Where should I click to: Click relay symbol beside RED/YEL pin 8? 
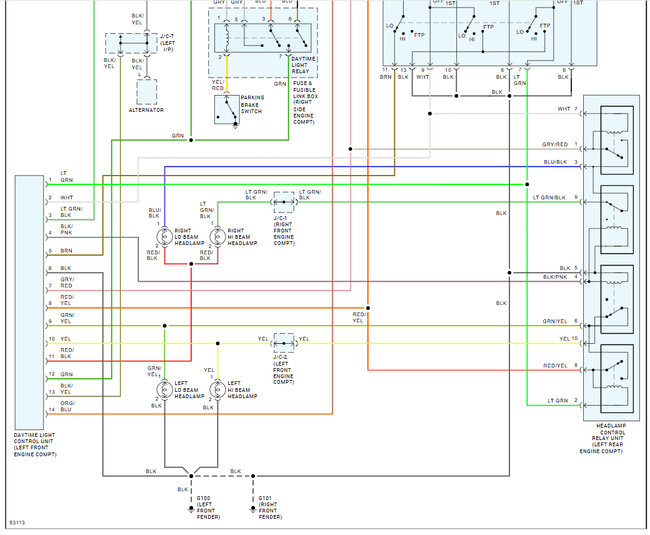tap(617, 378)
